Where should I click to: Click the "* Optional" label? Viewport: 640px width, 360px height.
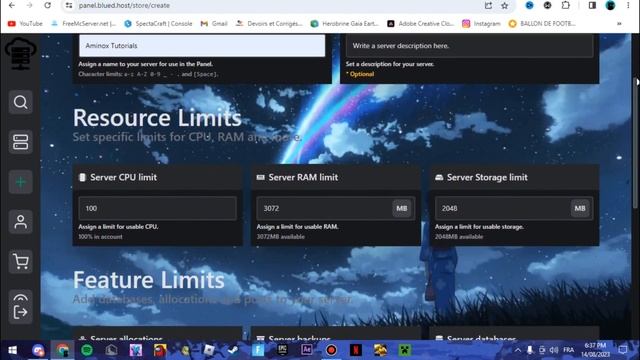[x=360, y=74]
